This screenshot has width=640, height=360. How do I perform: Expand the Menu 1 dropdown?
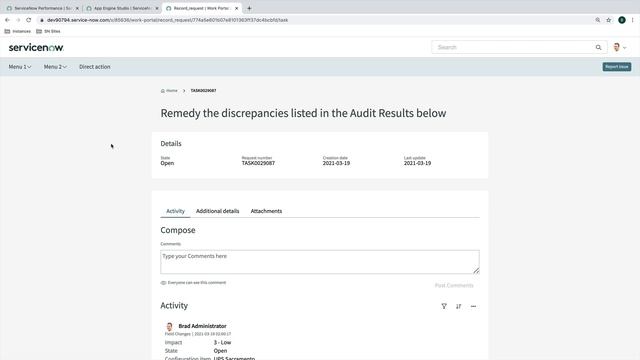pyautogui.click(x=20, y=67)
